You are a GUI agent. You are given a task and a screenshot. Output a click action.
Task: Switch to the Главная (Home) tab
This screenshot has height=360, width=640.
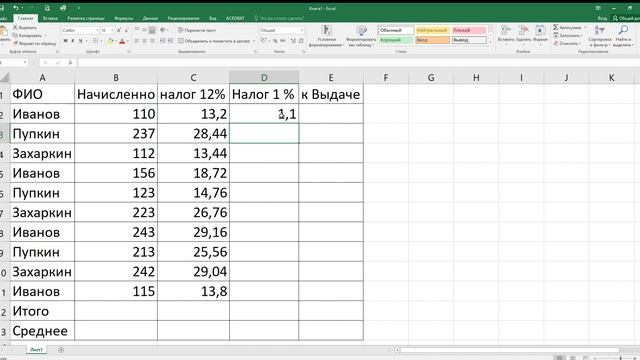click(x=25, y=18)
